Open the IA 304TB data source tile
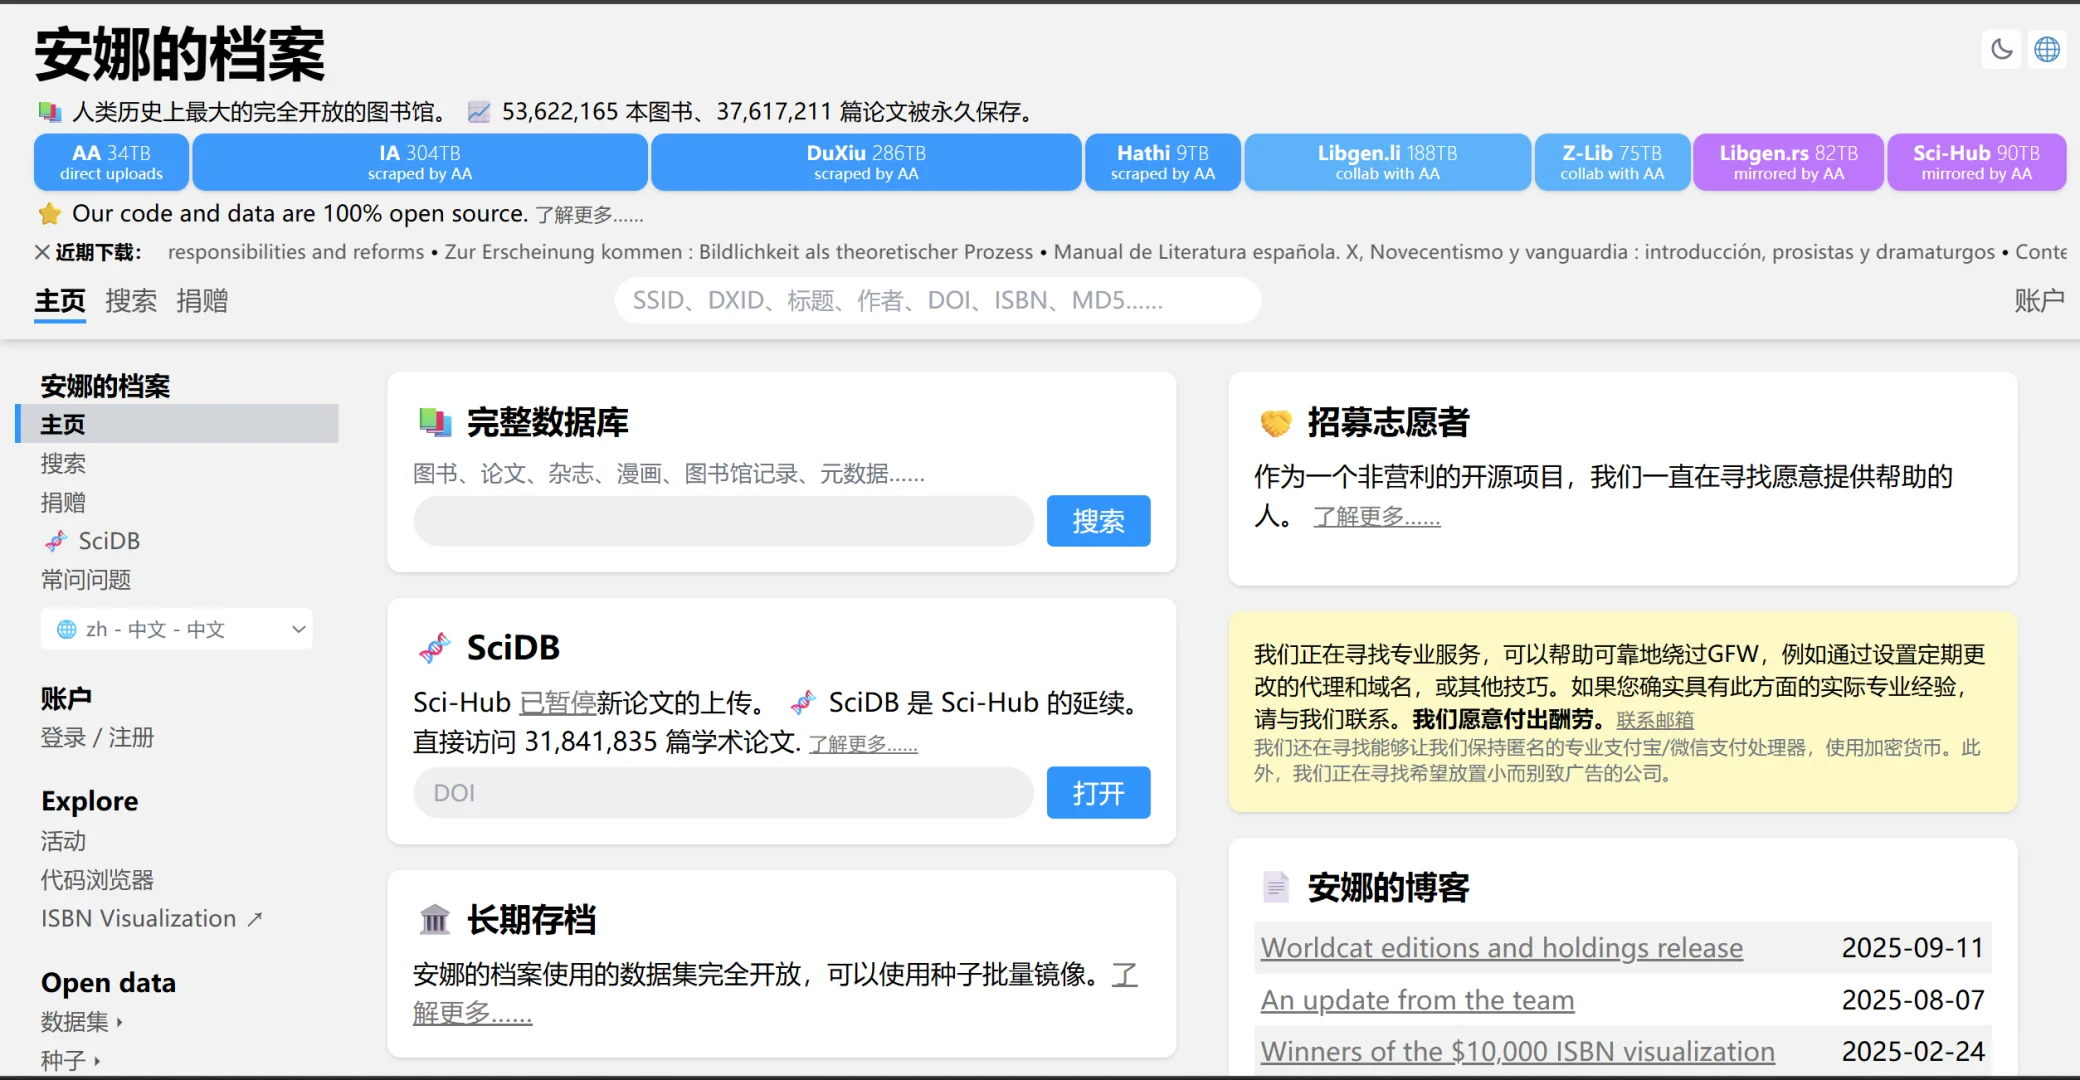The image size is (2080, 1080). coord(420,162)
